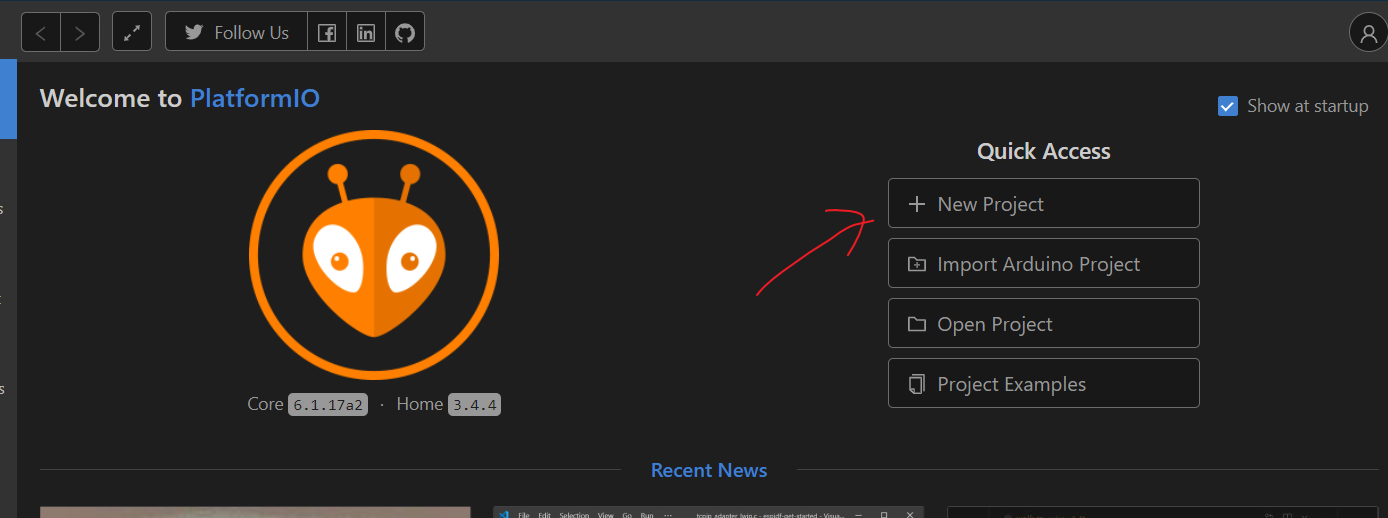Click the back navigation arrow
Viewport: 1388px width, 518px height.
pyautogui.click(x=41, y=32)
